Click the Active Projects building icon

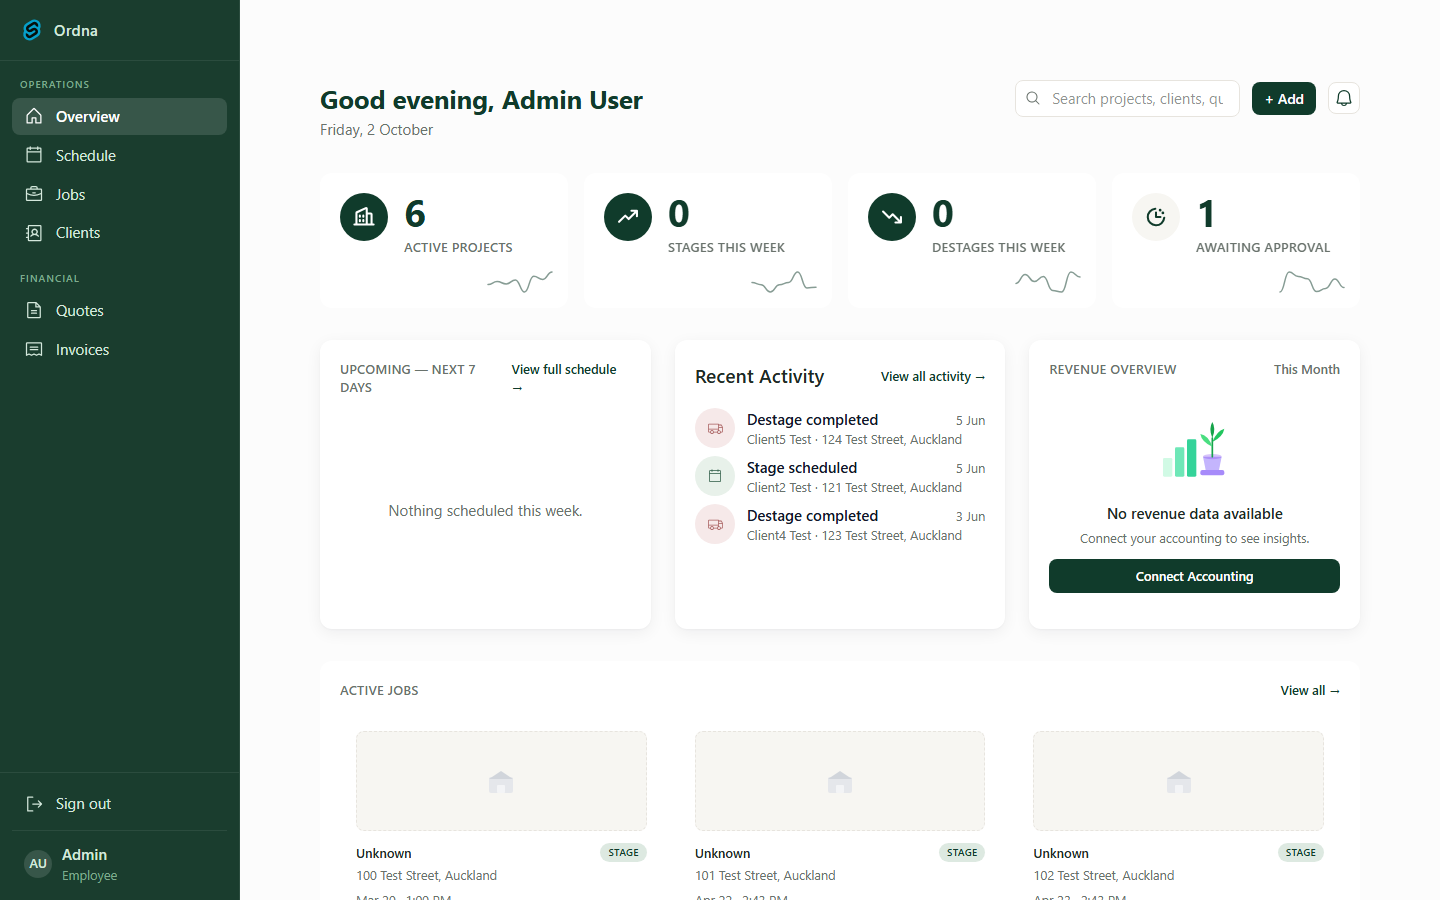click(x=364, y=217)
